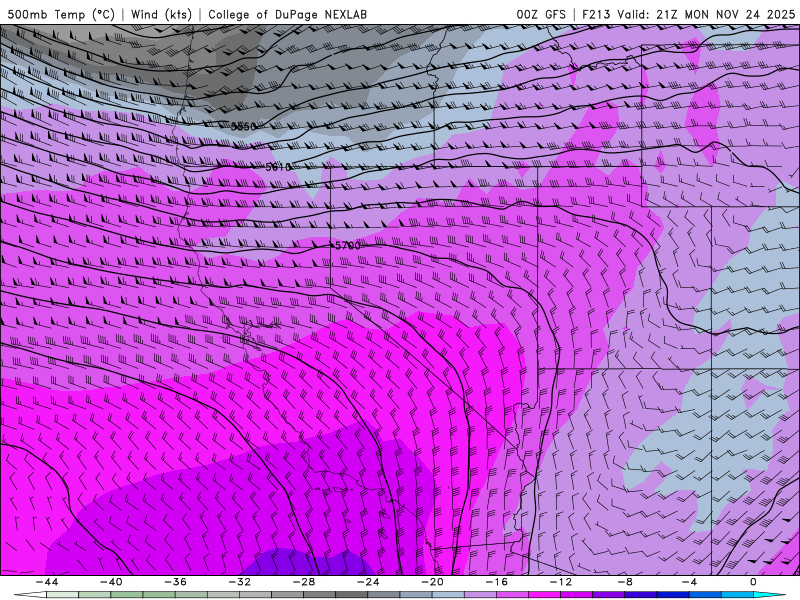Click the -32 colorbar tick label
This screenshot has height=600, width=800.
point(239,582)
